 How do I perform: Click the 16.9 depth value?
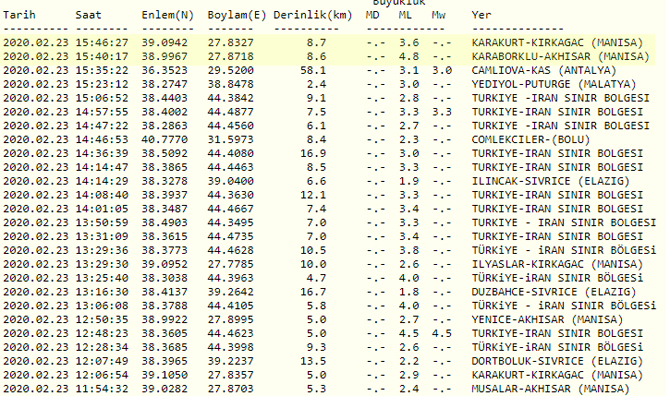(x=313, y=153)
